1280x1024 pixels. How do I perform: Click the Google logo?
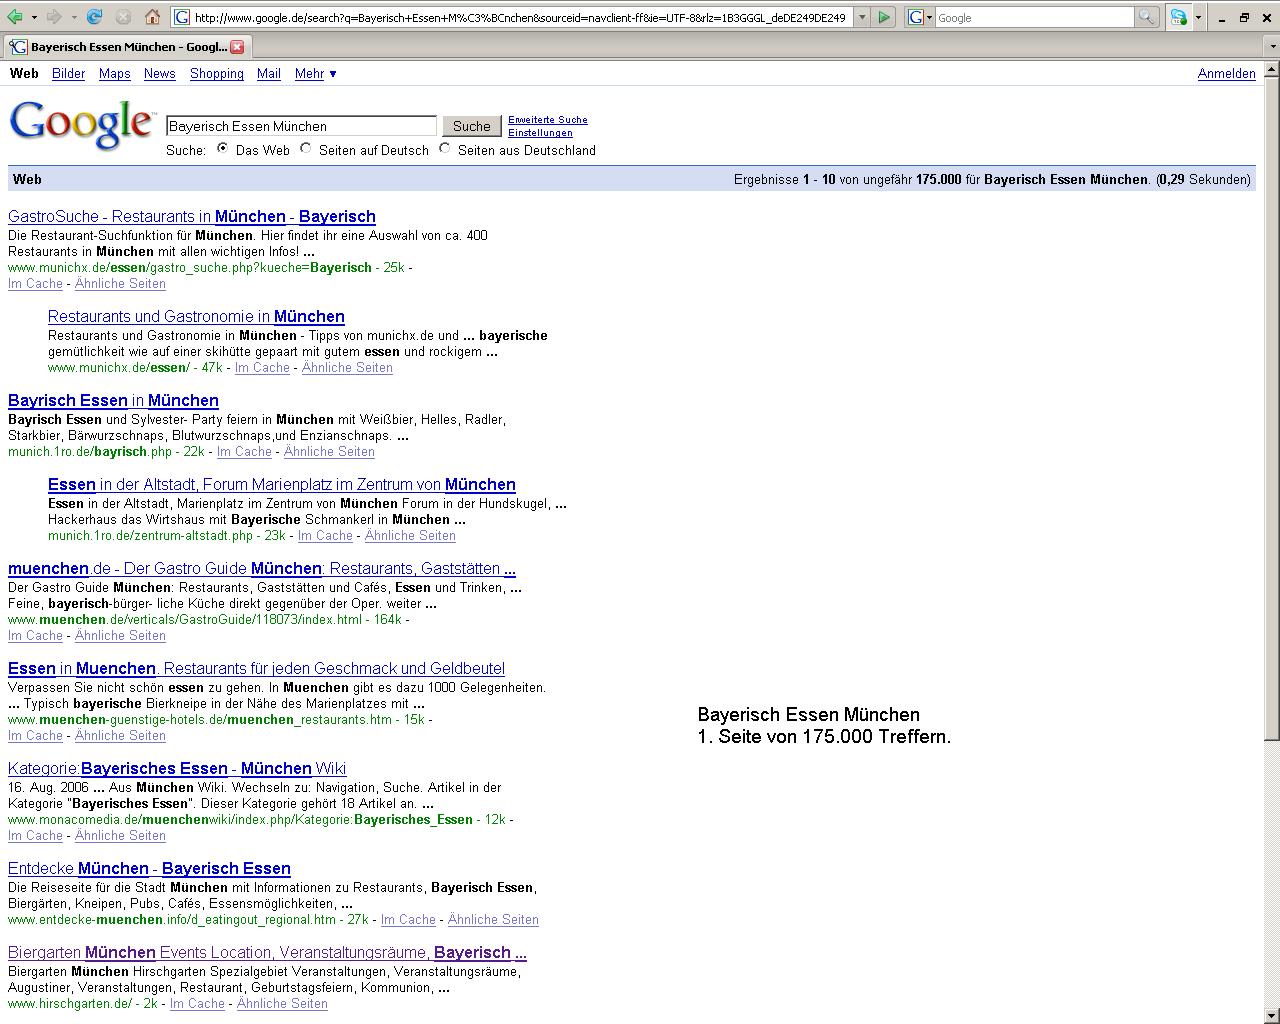[82, 125]
